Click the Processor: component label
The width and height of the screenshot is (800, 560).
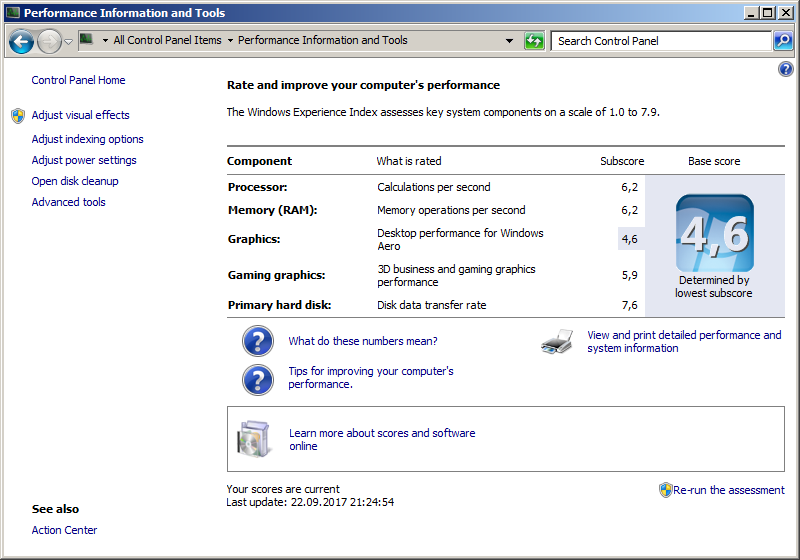(257, 187)
